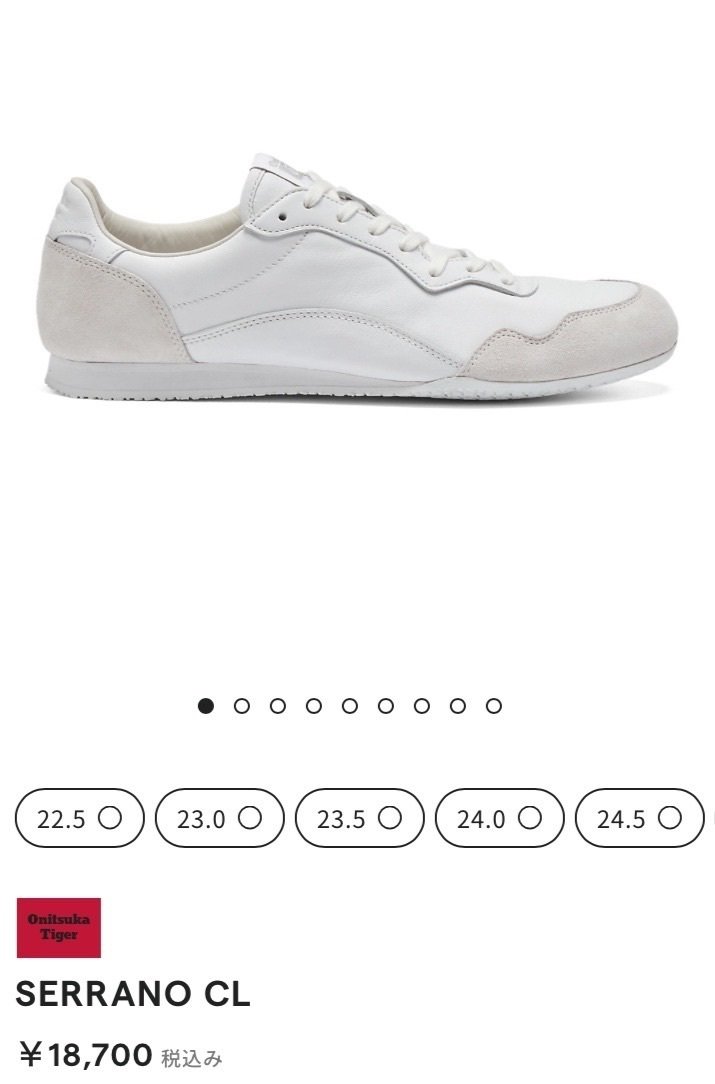The image size is (715, 1084).
Task: Jump to the last carousel dot
Action: tap(493, 706)
